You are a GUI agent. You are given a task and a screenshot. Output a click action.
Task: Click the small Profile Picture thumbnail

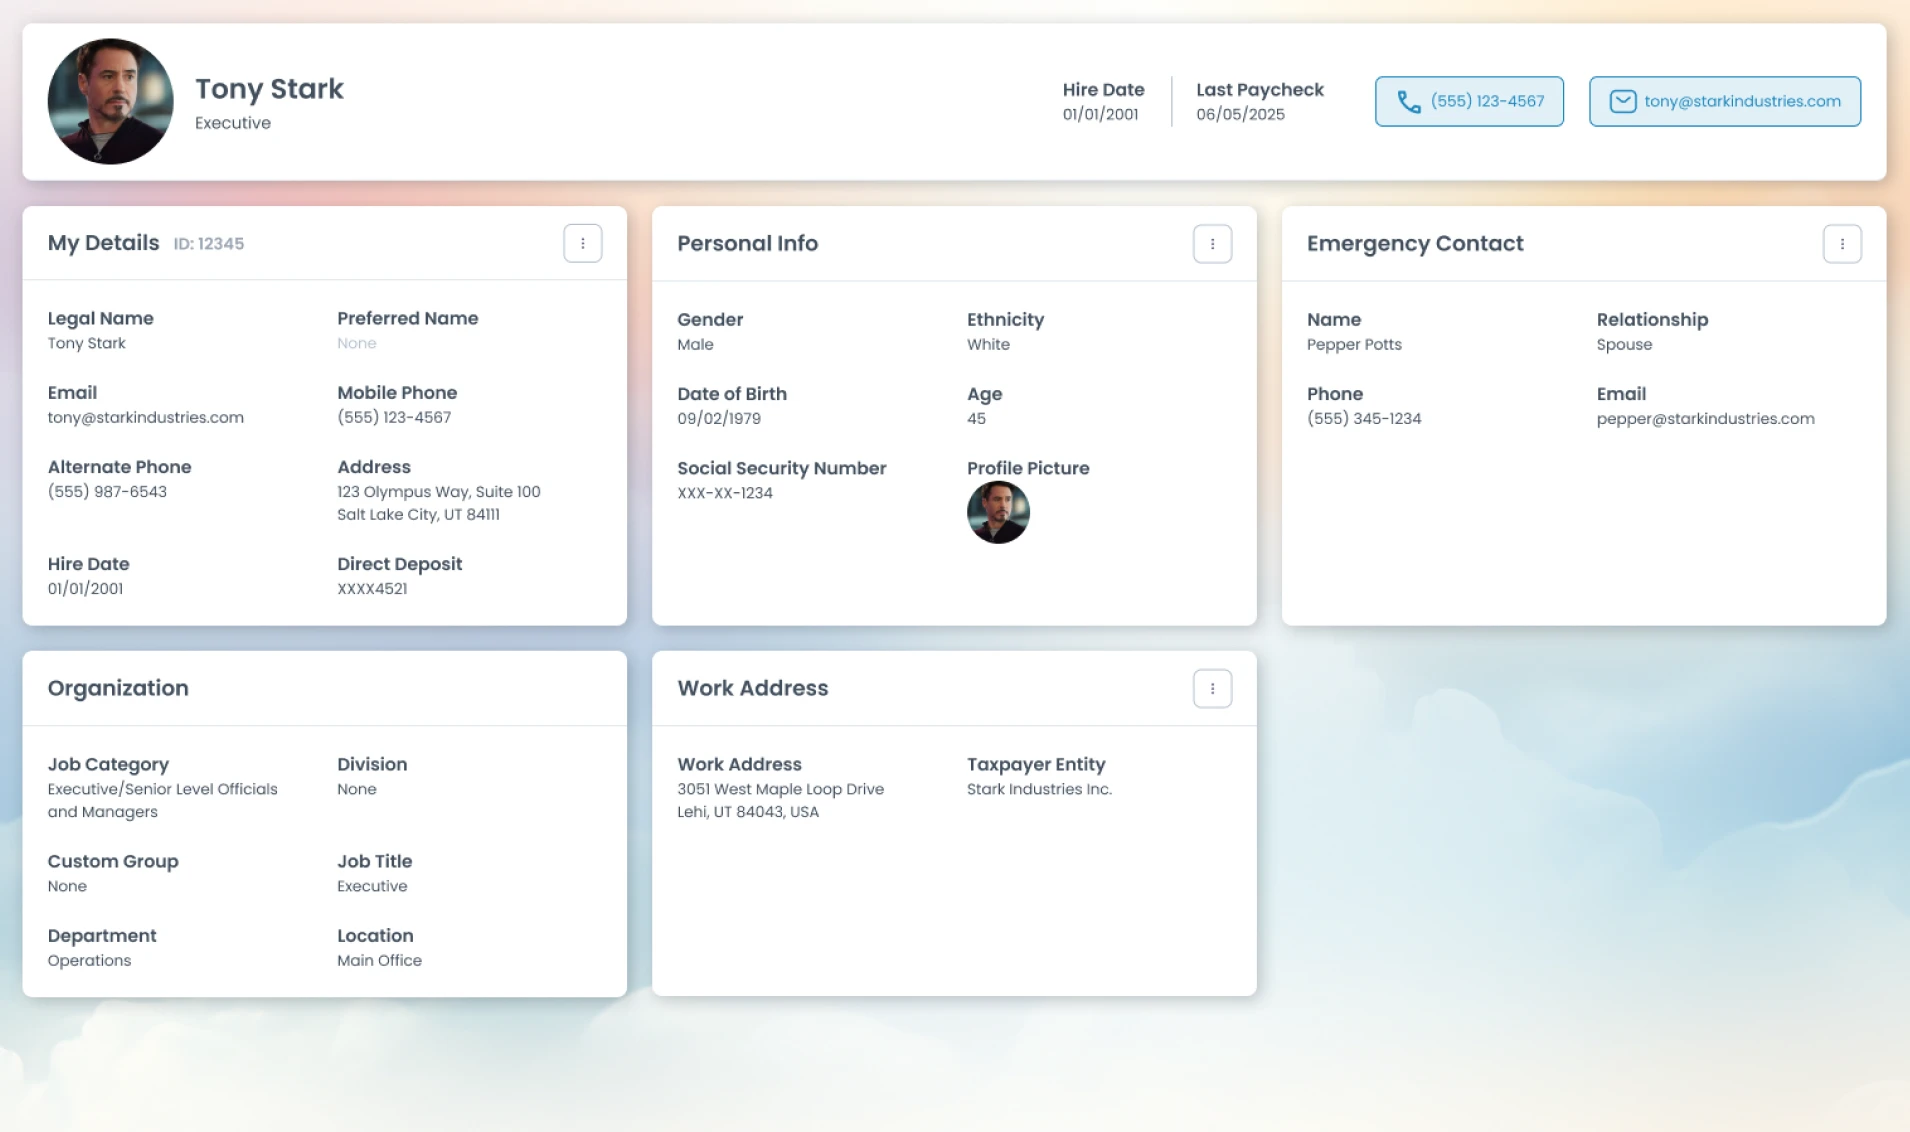coord(998,512)
